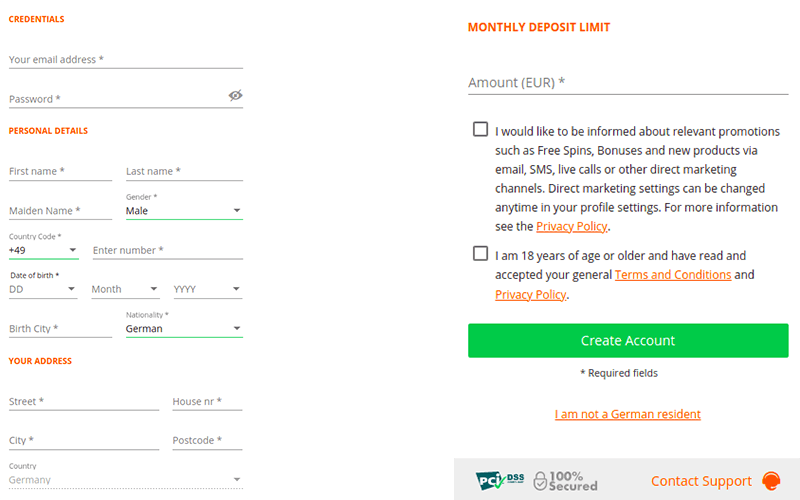Tick the 18 years age confirmation checkbox
The height and width of the screenshot is (500, 800).
point(481,254)
